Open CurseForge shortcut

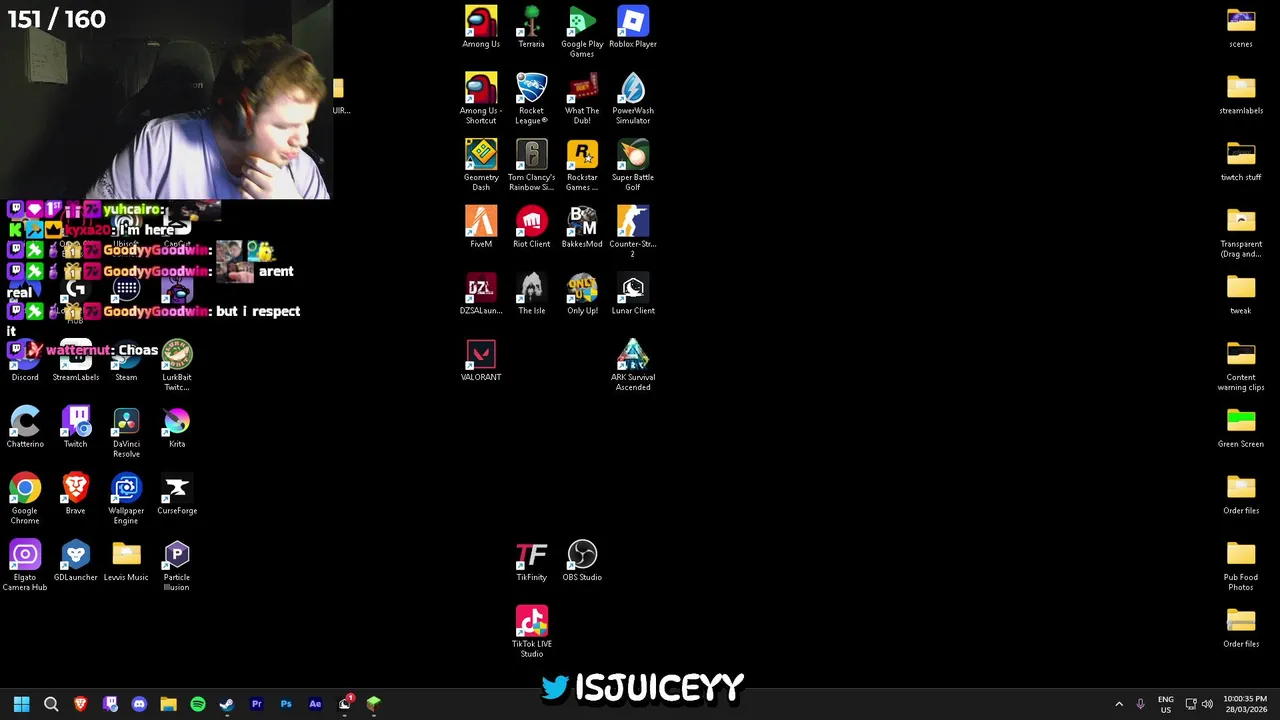tap(177, 494)
